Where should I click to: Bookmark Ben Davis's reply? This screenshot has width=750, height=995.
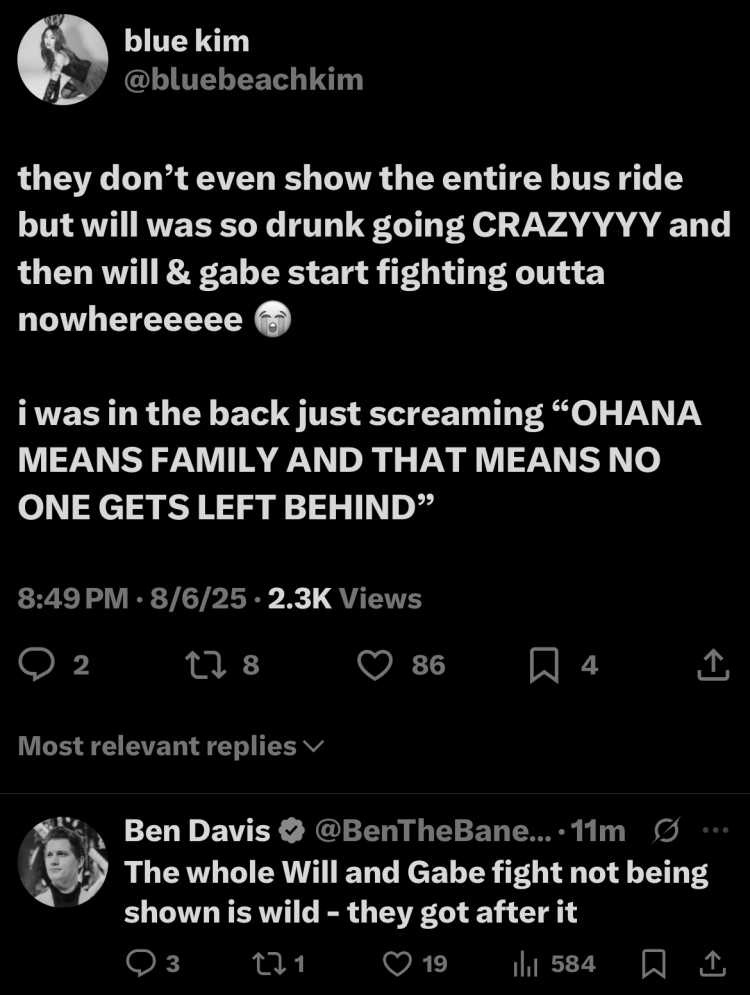click(x=653, y=965)
